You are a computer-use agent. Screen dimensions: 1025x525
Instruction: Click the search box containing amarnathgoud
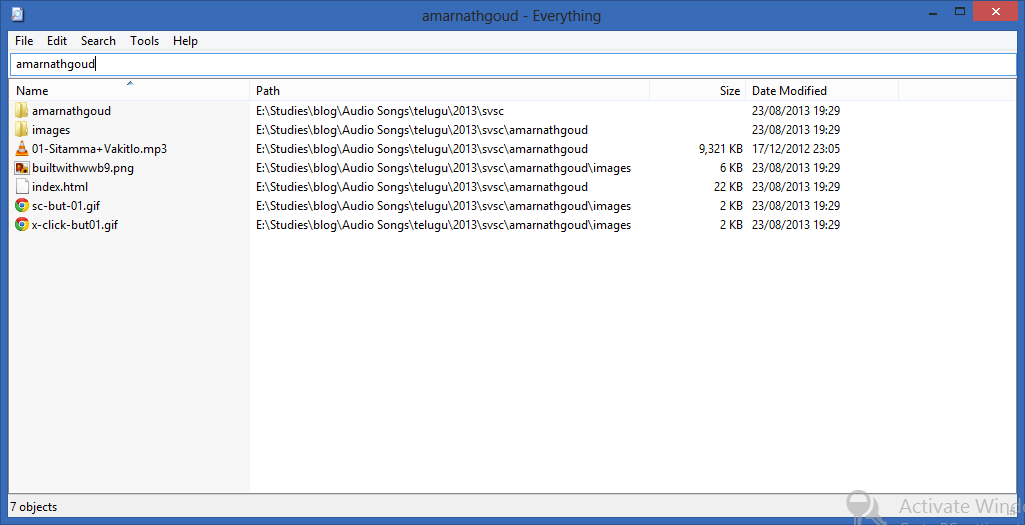(x=512, y=64)
